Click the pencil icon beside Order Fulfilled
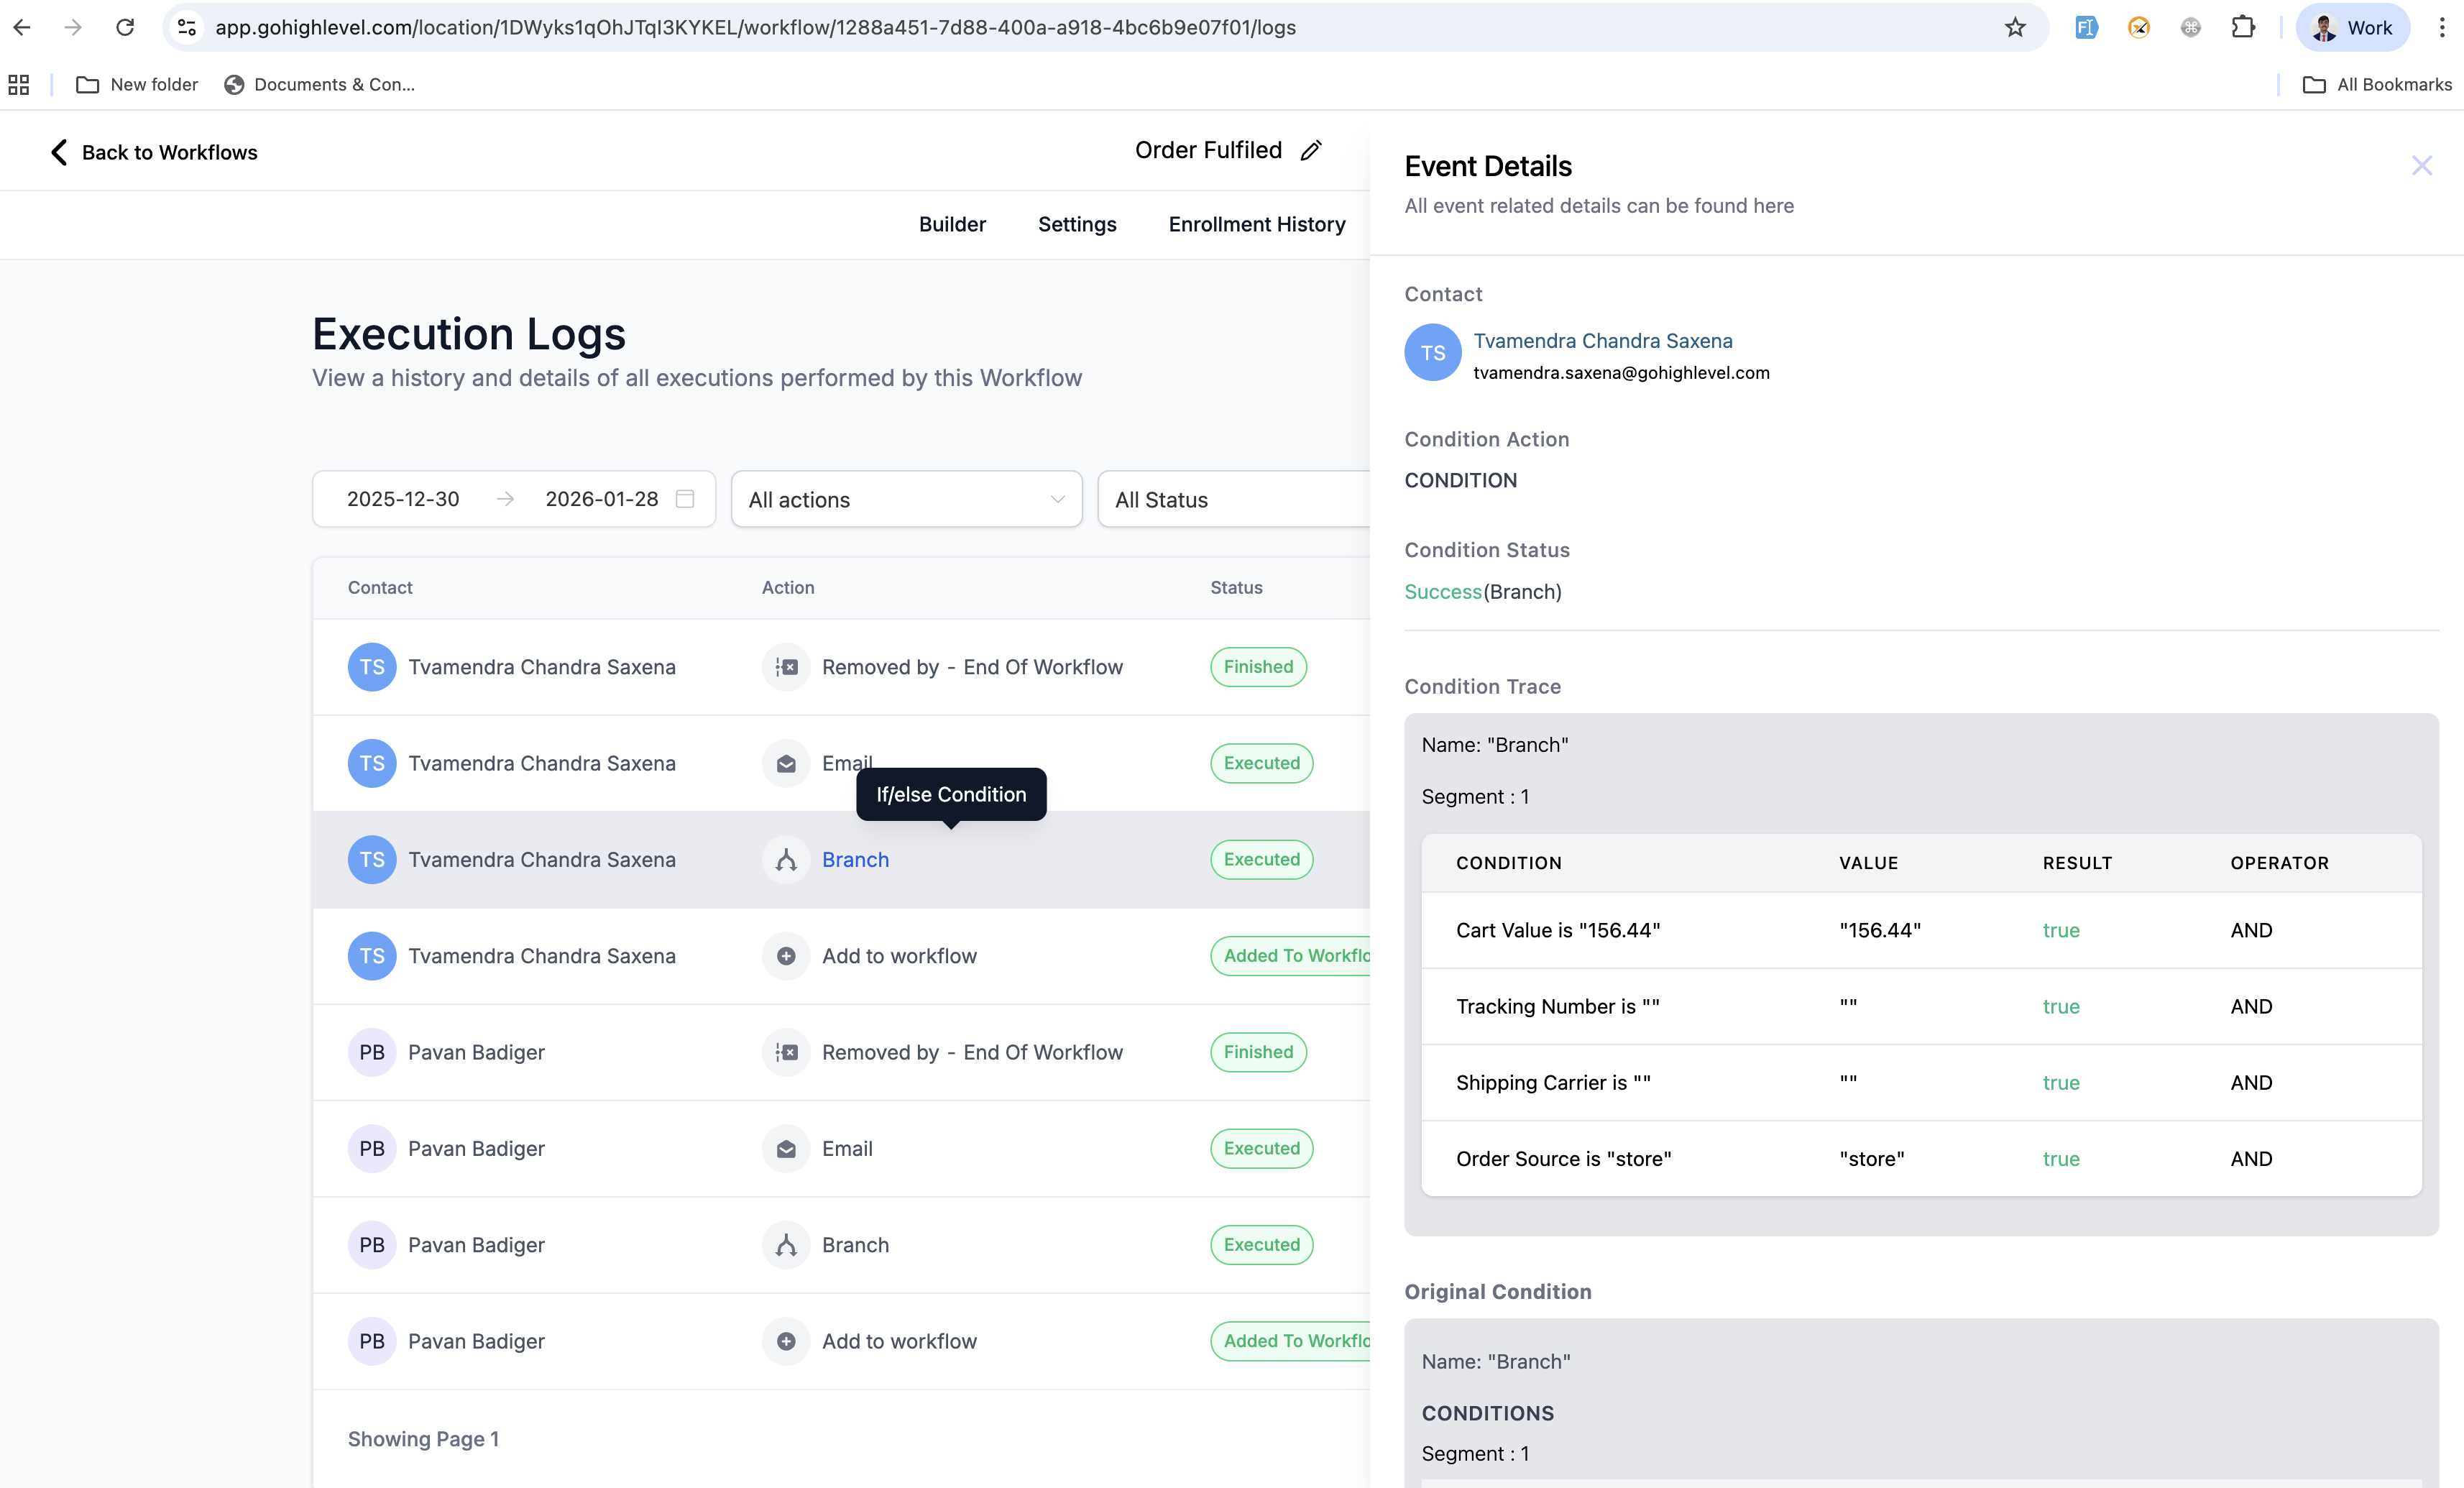This screenshot has width=2464, height=1488. tap(1311, 151)
